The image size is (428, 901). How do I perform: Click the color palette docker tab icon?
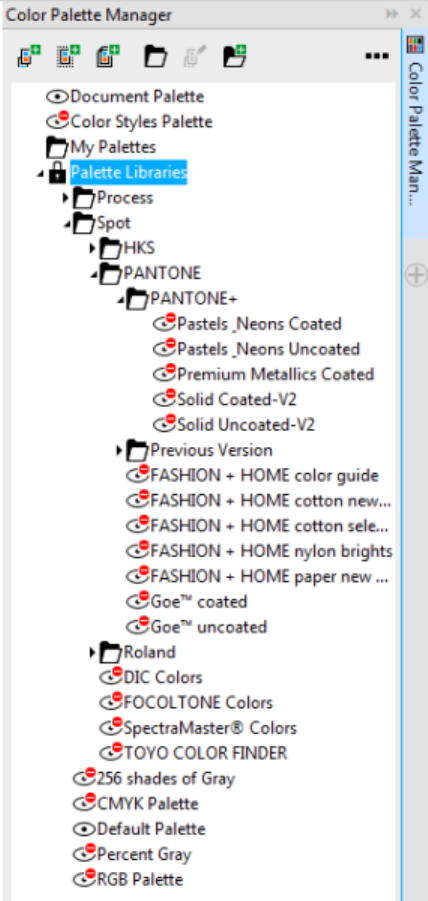(x=414, y=45)
